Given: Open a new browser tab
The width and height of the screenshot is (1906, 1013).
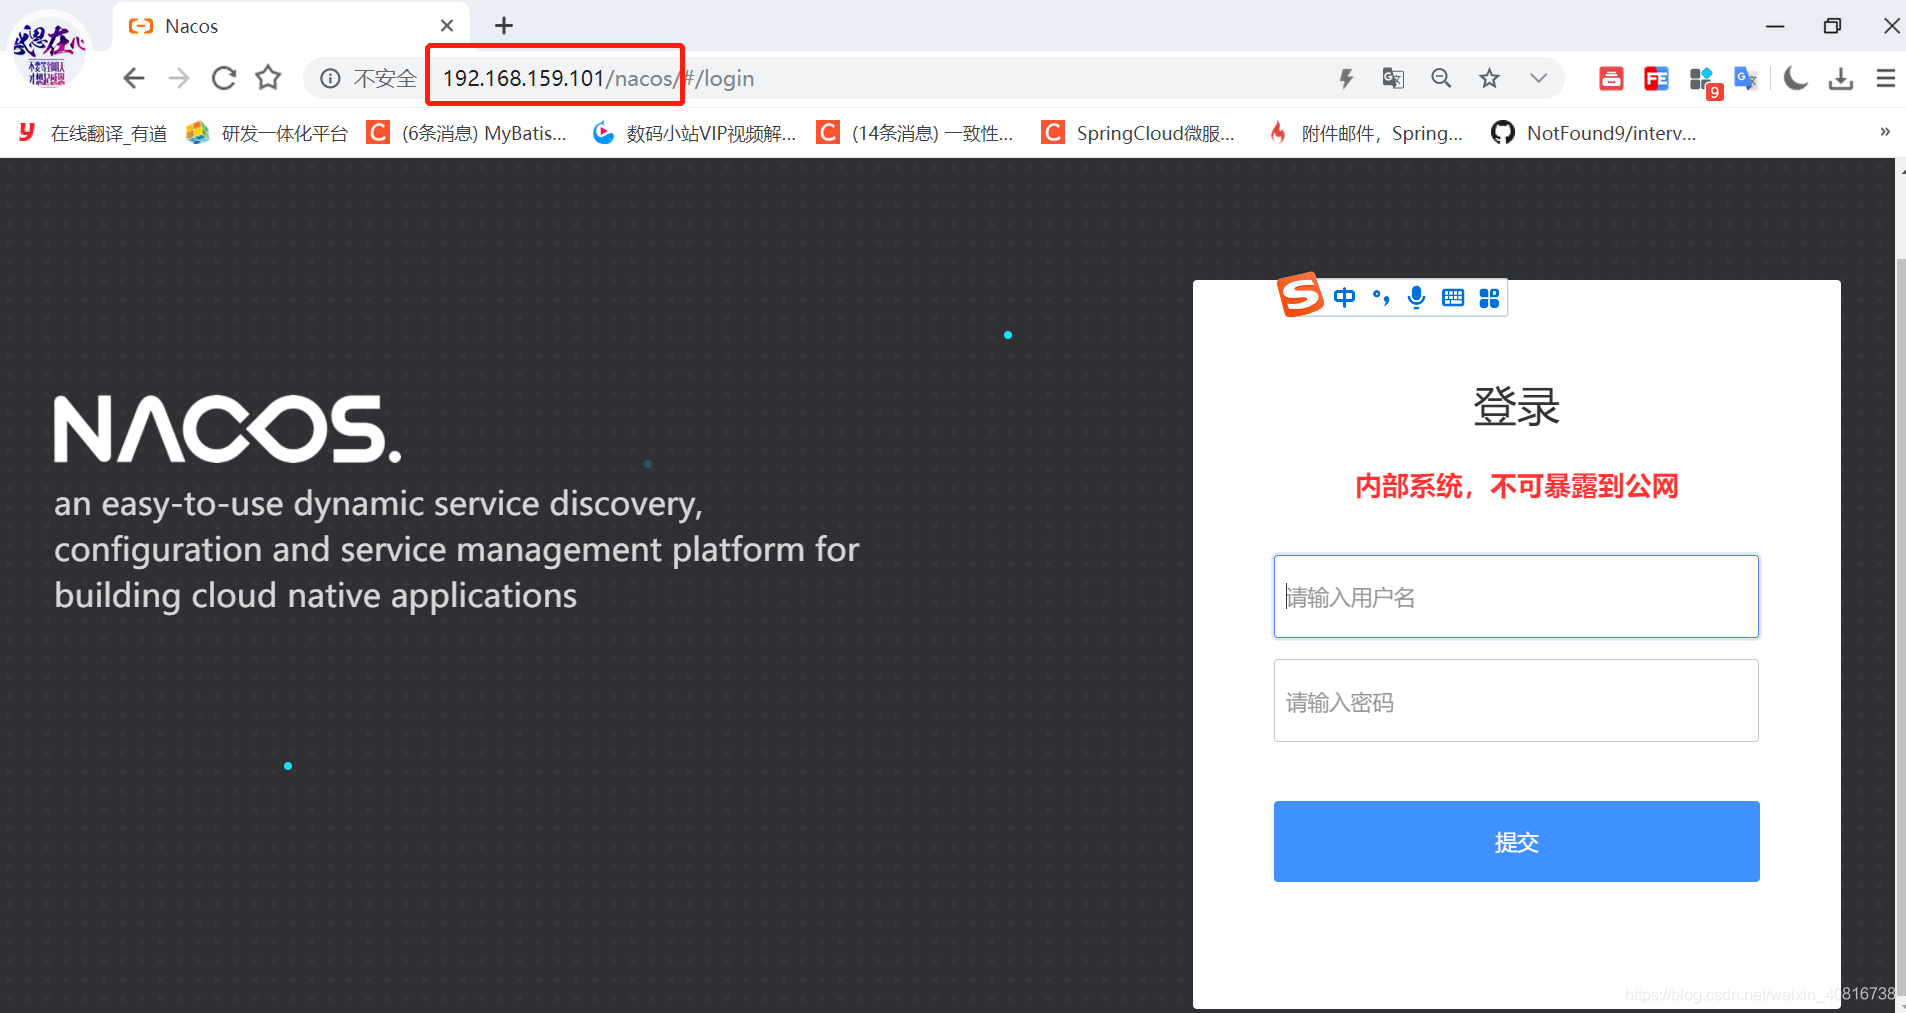Looking at the screenshot, I should tap(504, 26).
